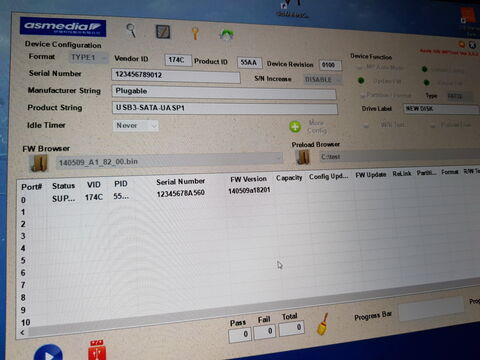Image resolution: width=480 pixels, height=360 pixels.
Task: Click the Drive Label NEW DISK field
Action: [441, 109]
